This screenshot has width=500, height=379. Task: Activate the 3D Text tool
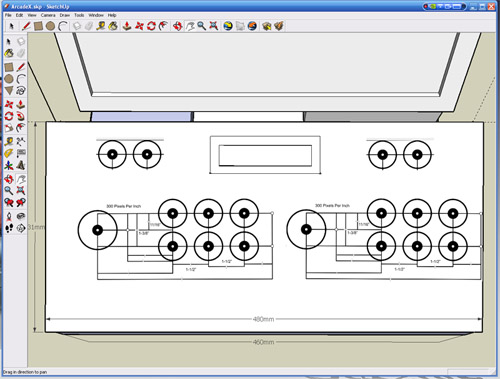point(21,165)
